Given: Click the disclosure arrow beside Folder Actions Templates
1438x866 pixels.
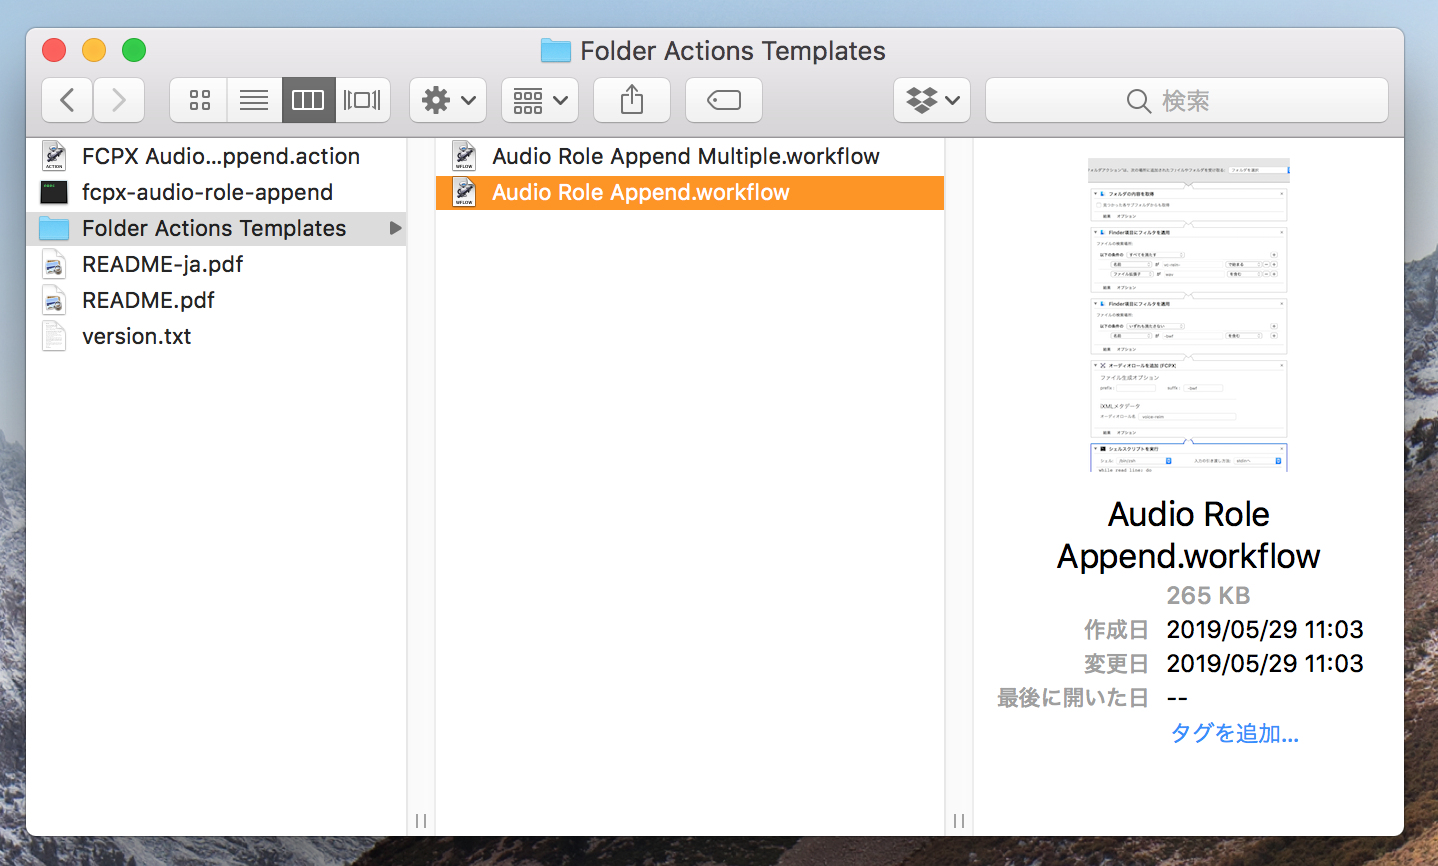Looking at the screenshot, I should pos(395,228).
